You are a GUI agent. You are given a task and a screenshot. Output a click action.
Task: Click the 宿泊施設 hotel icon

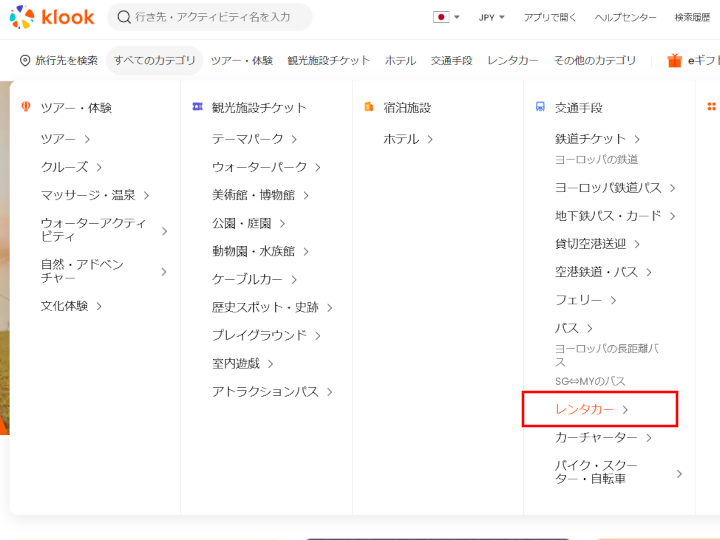[369, 107]
